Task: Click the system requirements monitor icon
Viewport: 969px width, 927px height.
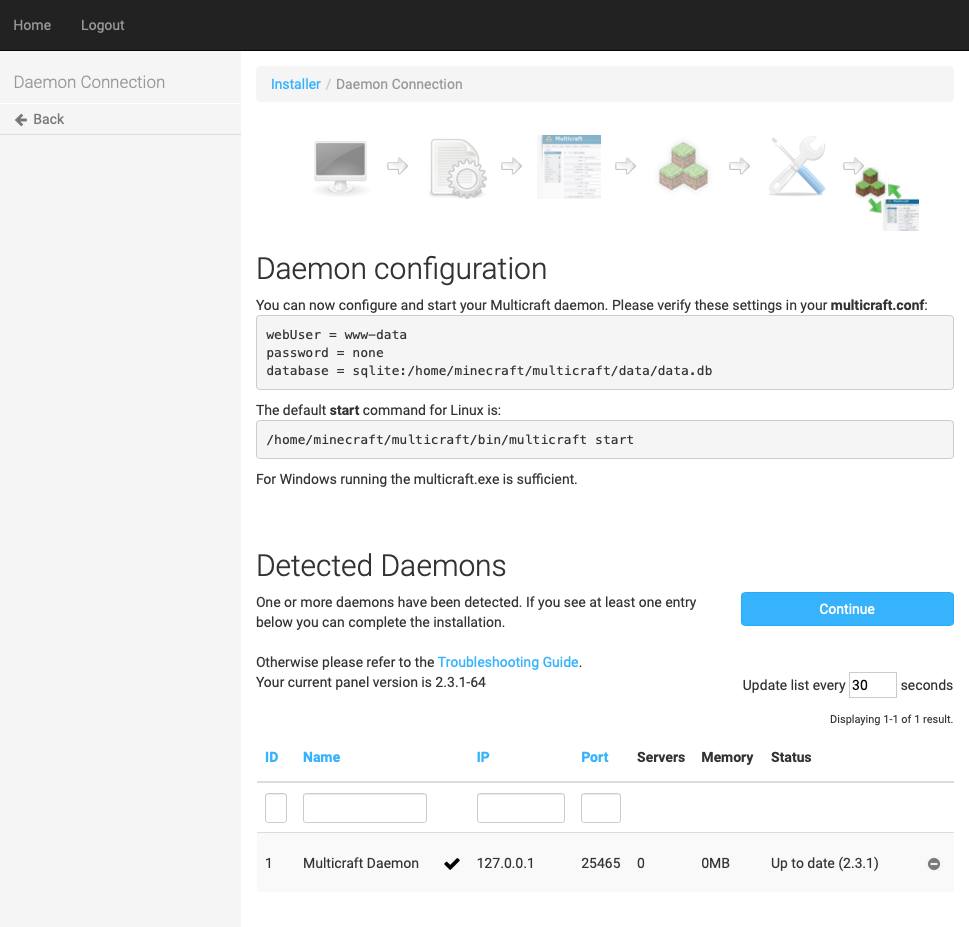Action: (x=339, y=165)
